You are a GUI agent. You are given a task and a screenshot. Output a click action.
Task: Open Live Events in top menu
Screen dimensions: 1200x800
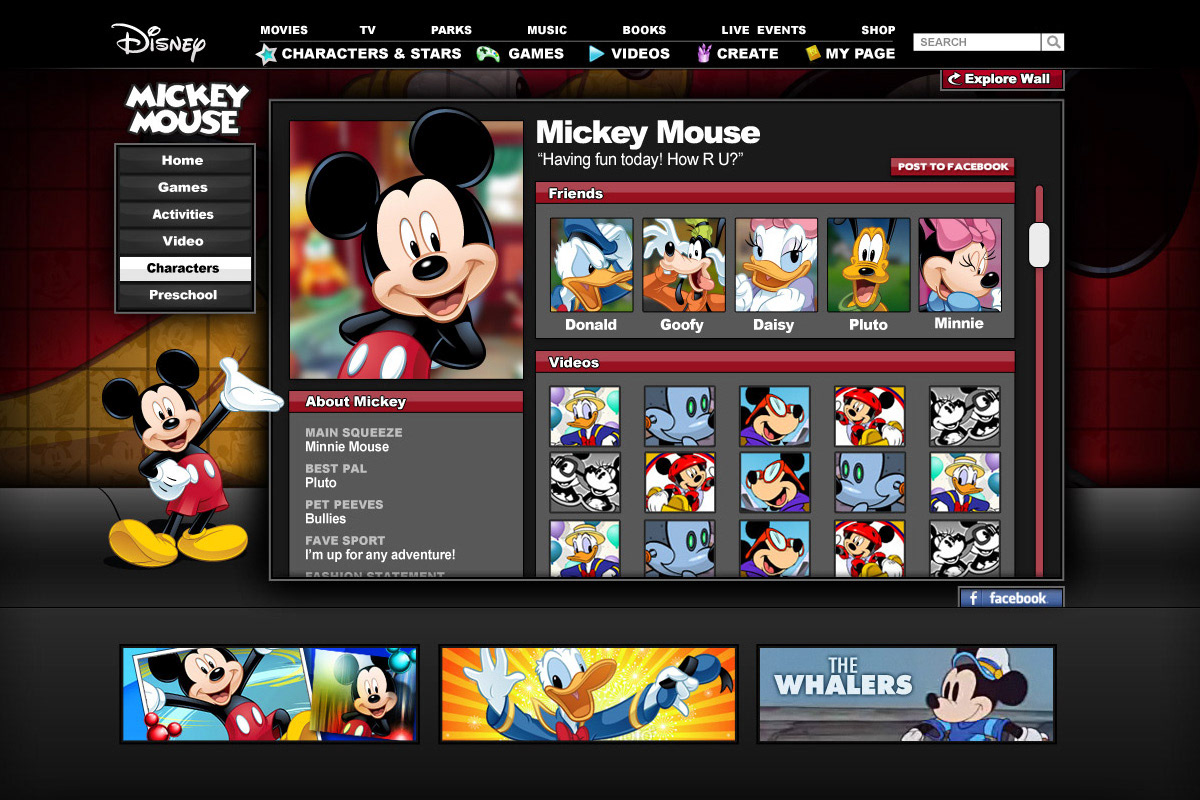[x=764, y=30]
